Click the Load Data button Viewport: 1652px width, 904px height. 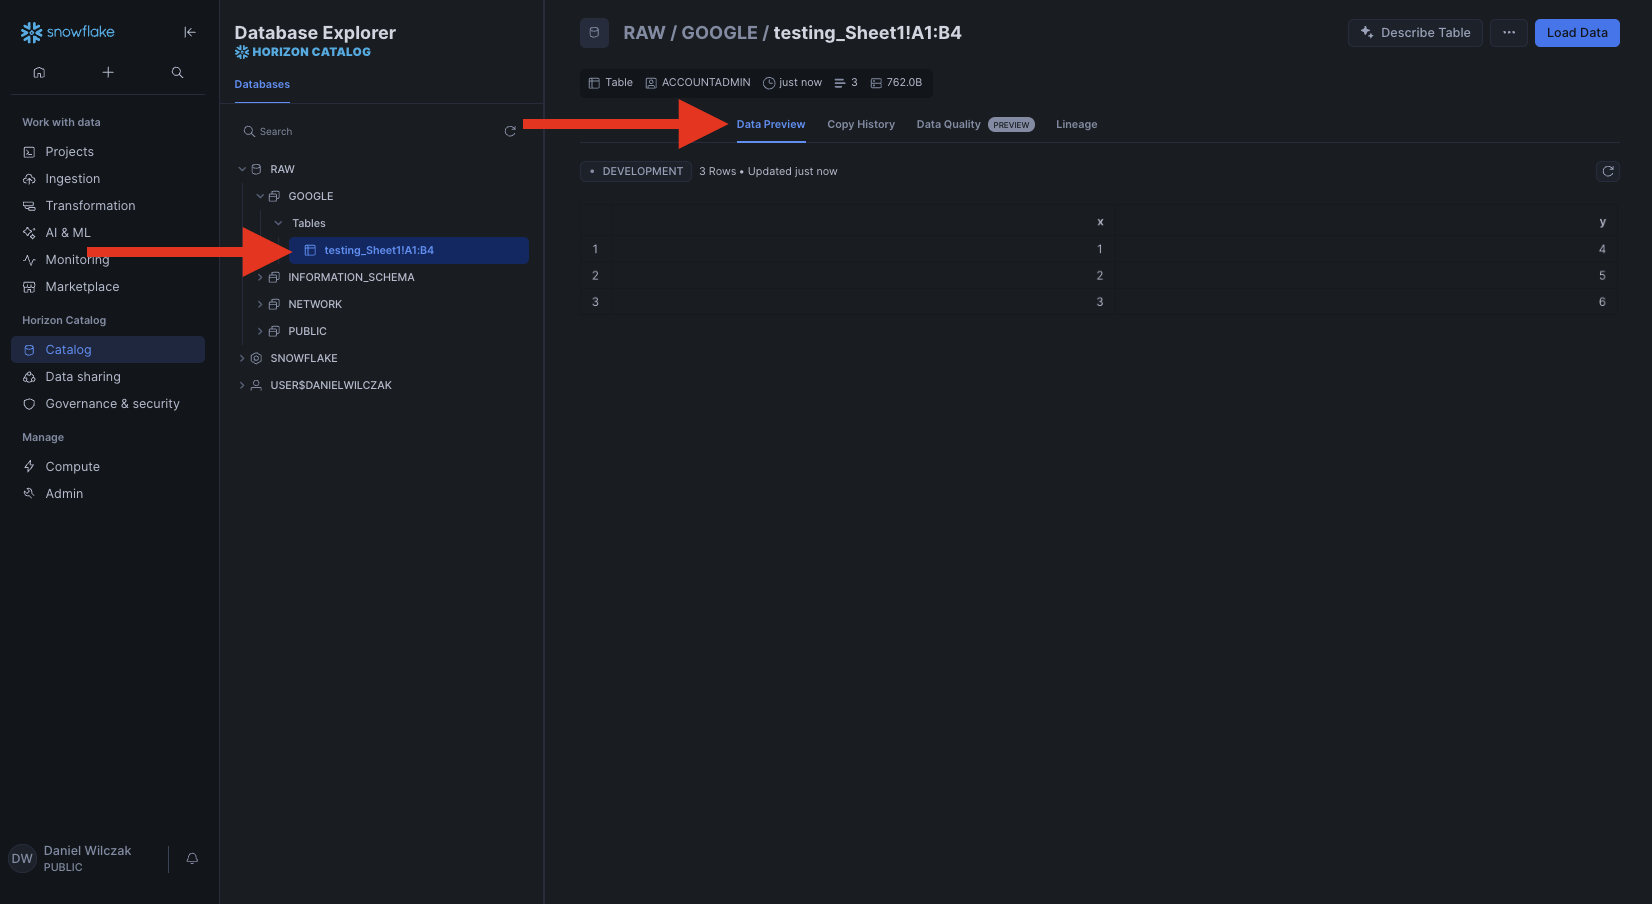(x=1576, y=32)
